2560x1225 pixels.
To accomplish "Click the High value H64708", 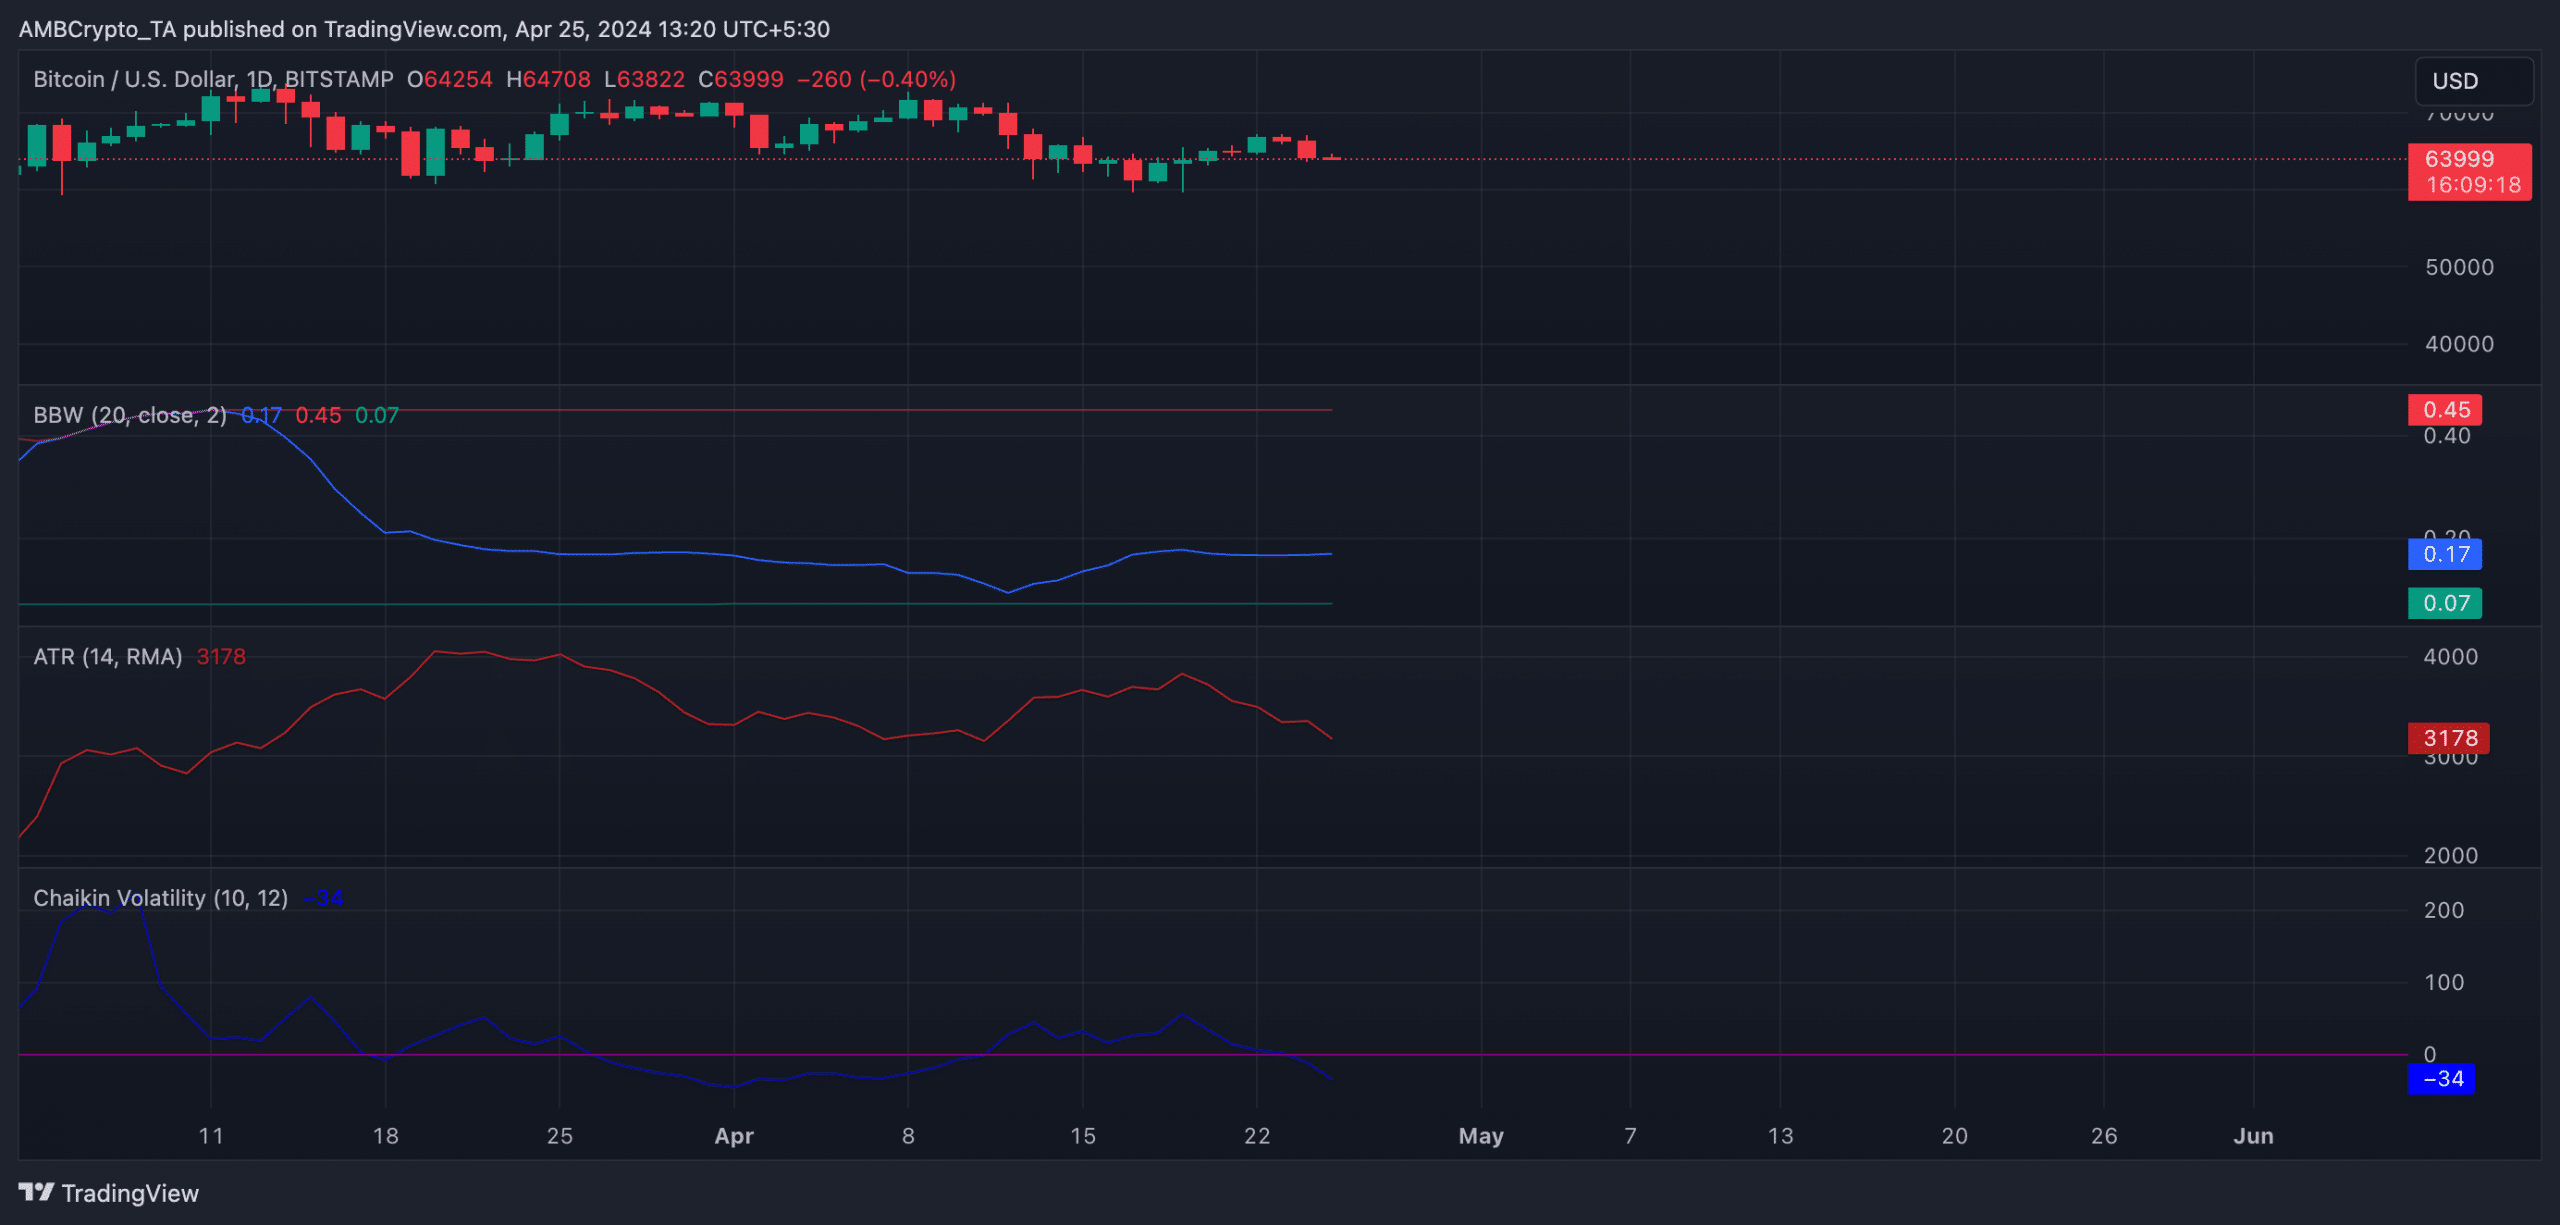I will [548, 79].
